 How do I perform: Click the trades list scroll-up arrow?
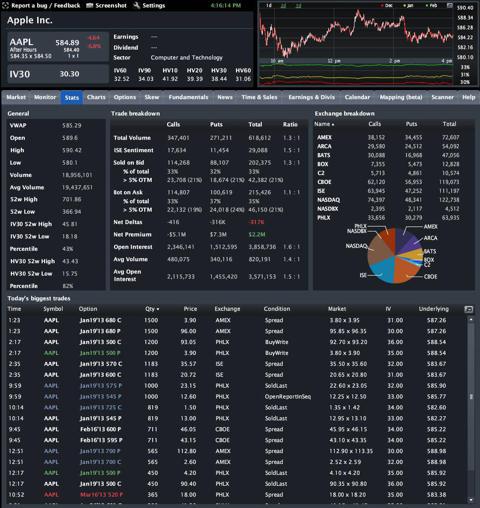point(471,320)
